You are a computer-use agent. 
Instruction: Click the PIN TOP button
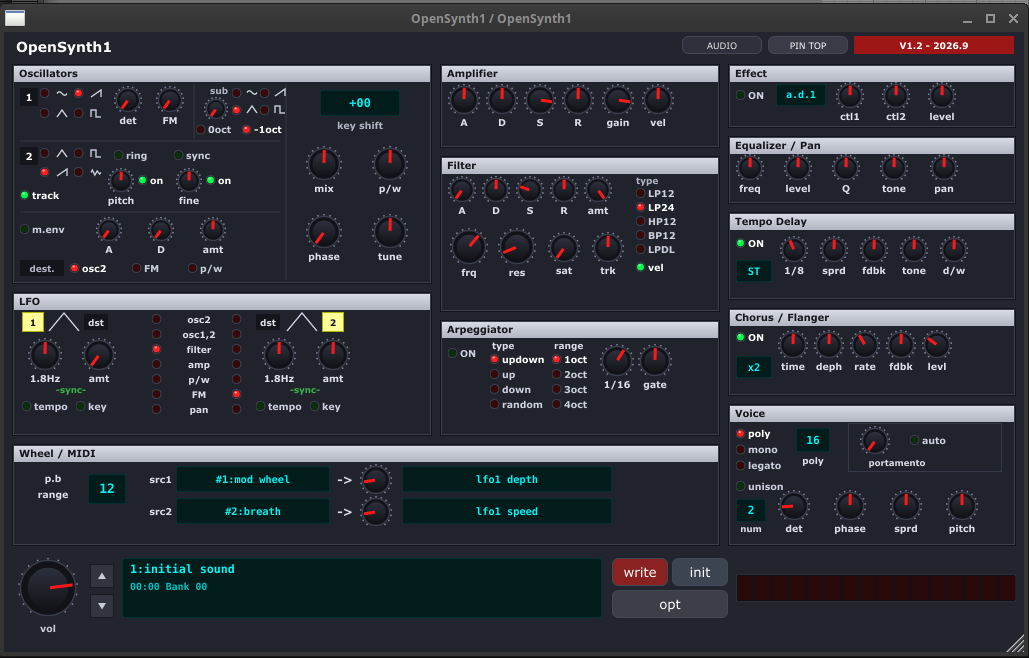808,45
